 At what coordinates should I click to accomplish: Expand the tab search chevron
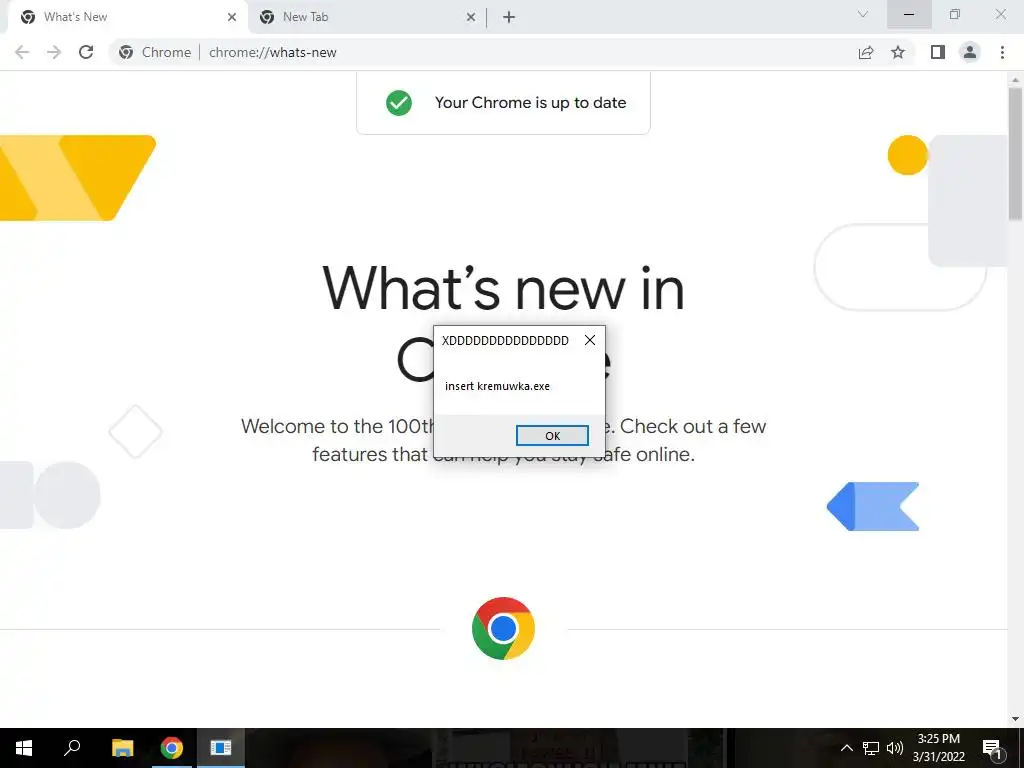(863, 14)
